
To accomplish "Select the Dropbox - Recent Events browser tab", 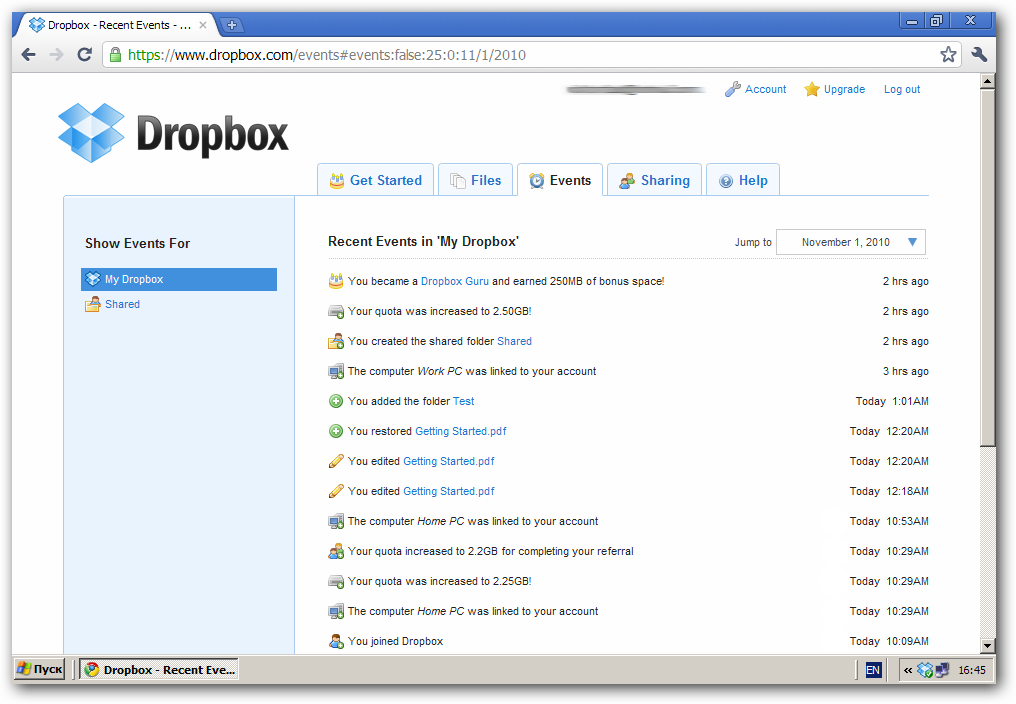I will (x=119, y=25).
